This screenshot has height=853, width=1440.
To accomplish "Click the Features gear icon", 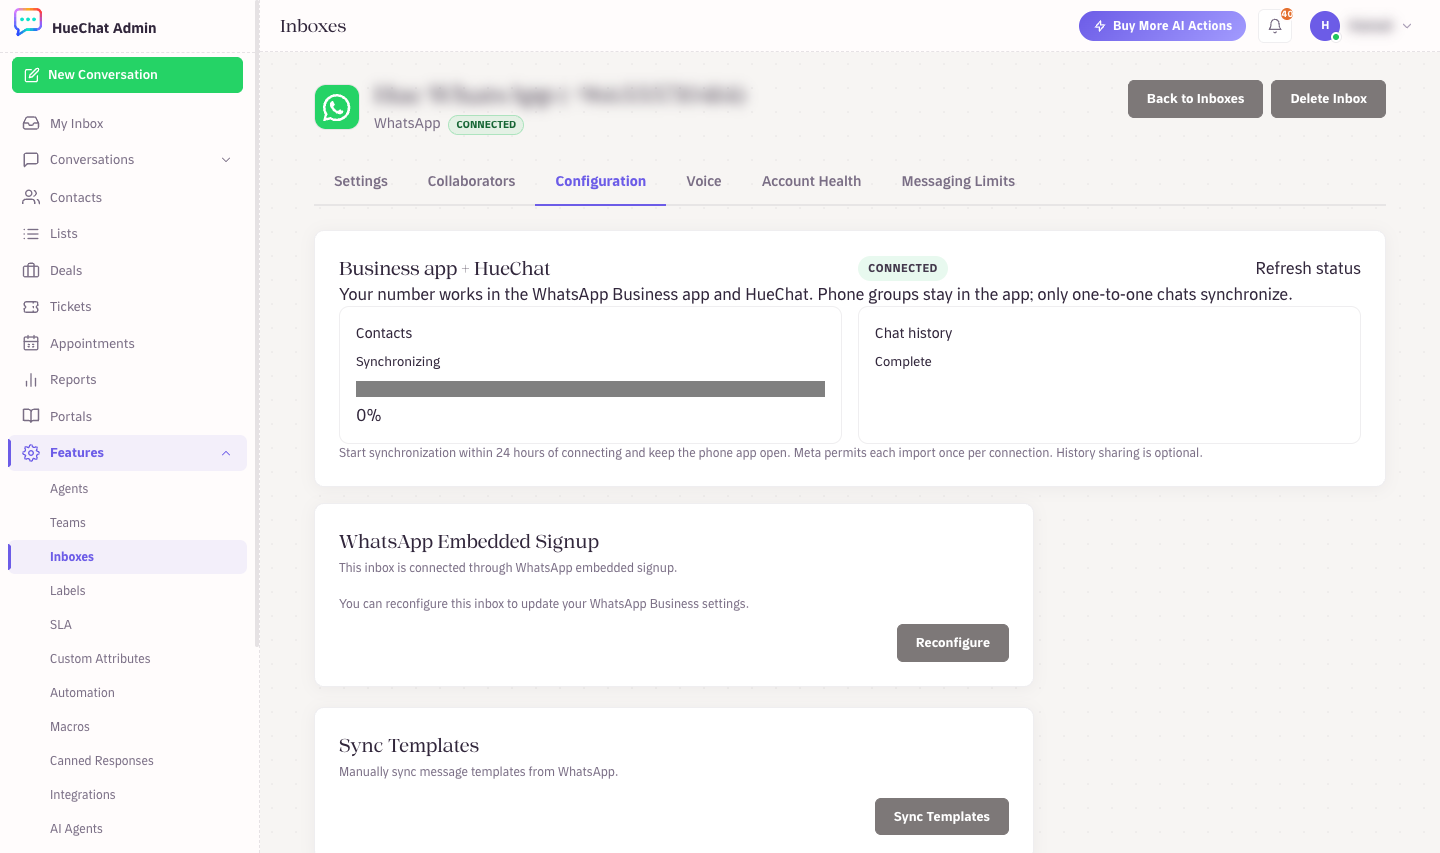I will tap(31, 452).
